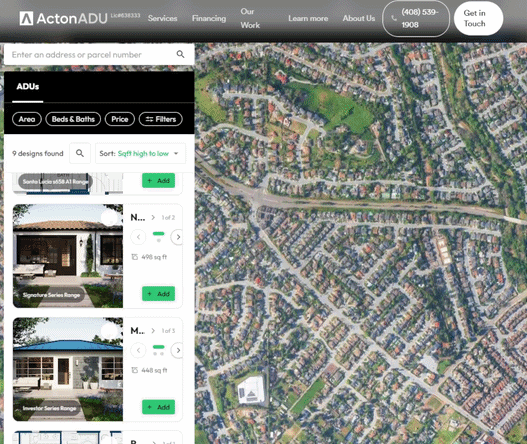The width and height of the screenshot is (527, 444).
Task: Open the Learn more menu
Action: click(x=308, y=18)
